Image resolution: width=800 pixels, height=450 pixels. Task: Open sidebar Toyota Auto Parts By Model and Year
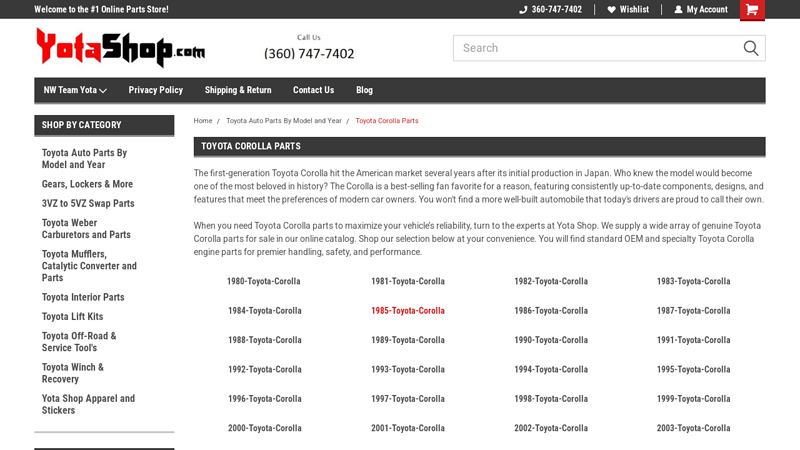84,159
